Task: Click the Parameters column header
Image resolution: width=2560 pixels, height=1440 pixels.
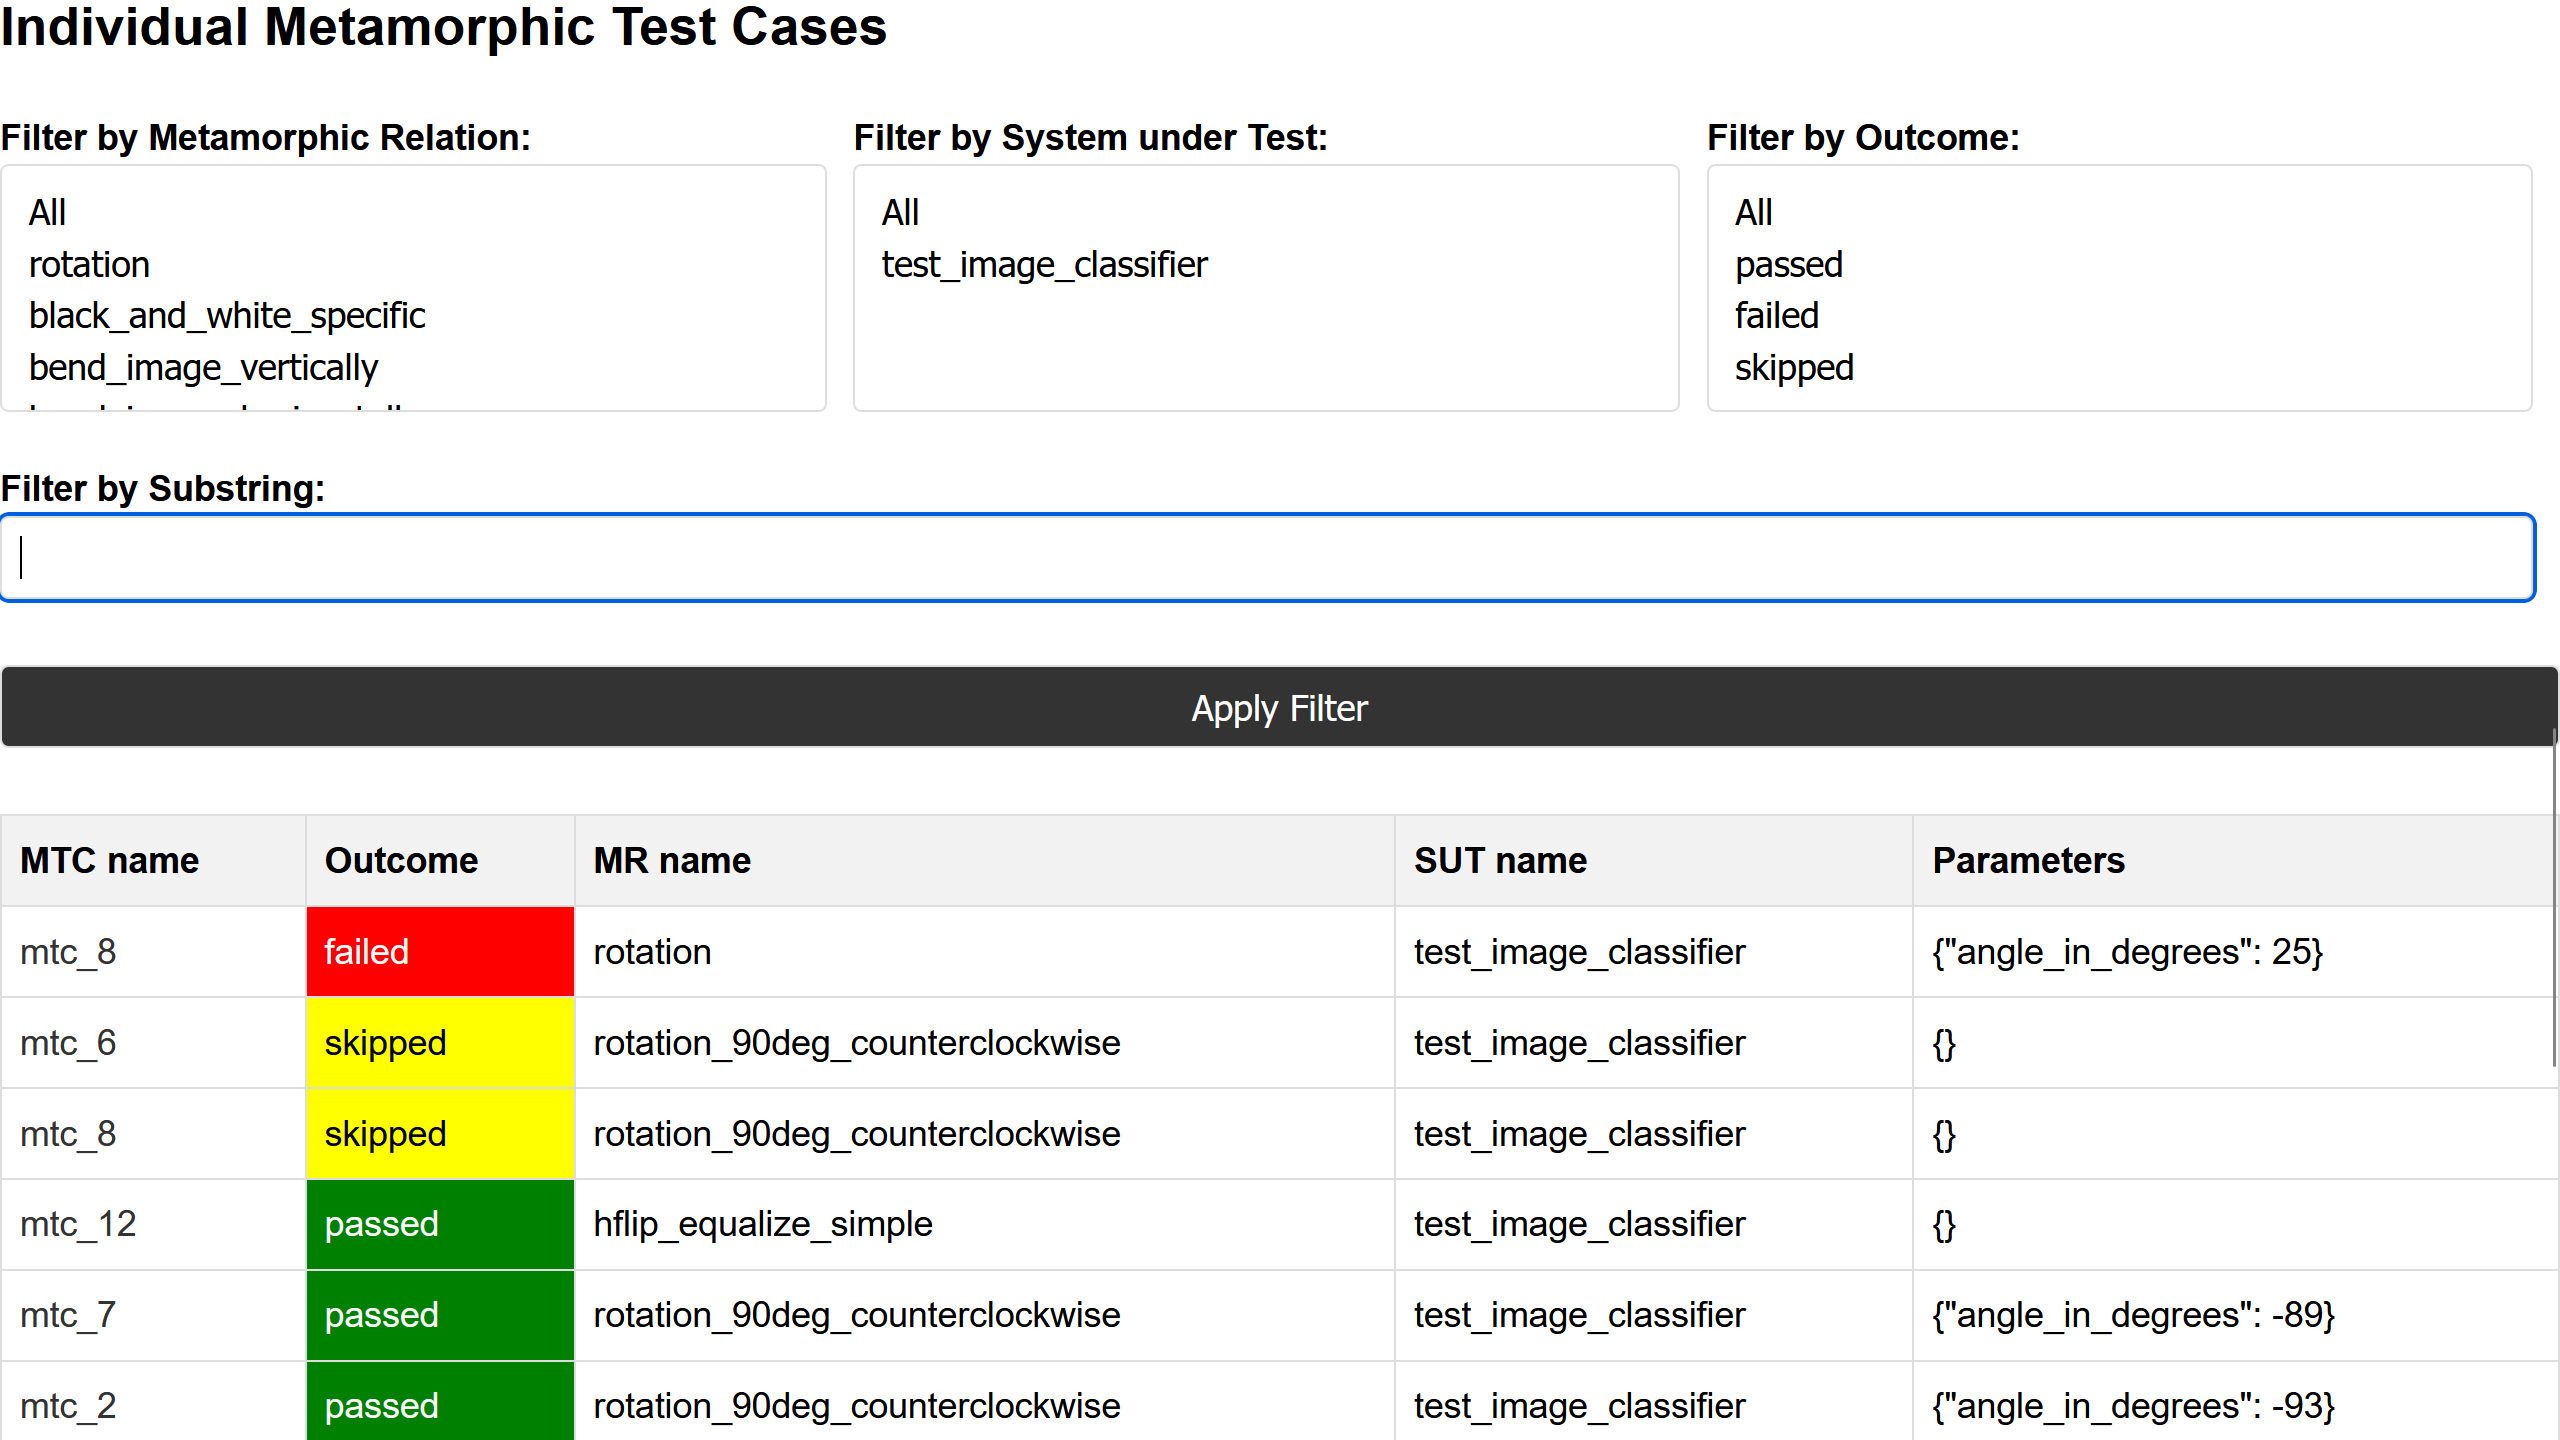Action: click(2028, 861)
